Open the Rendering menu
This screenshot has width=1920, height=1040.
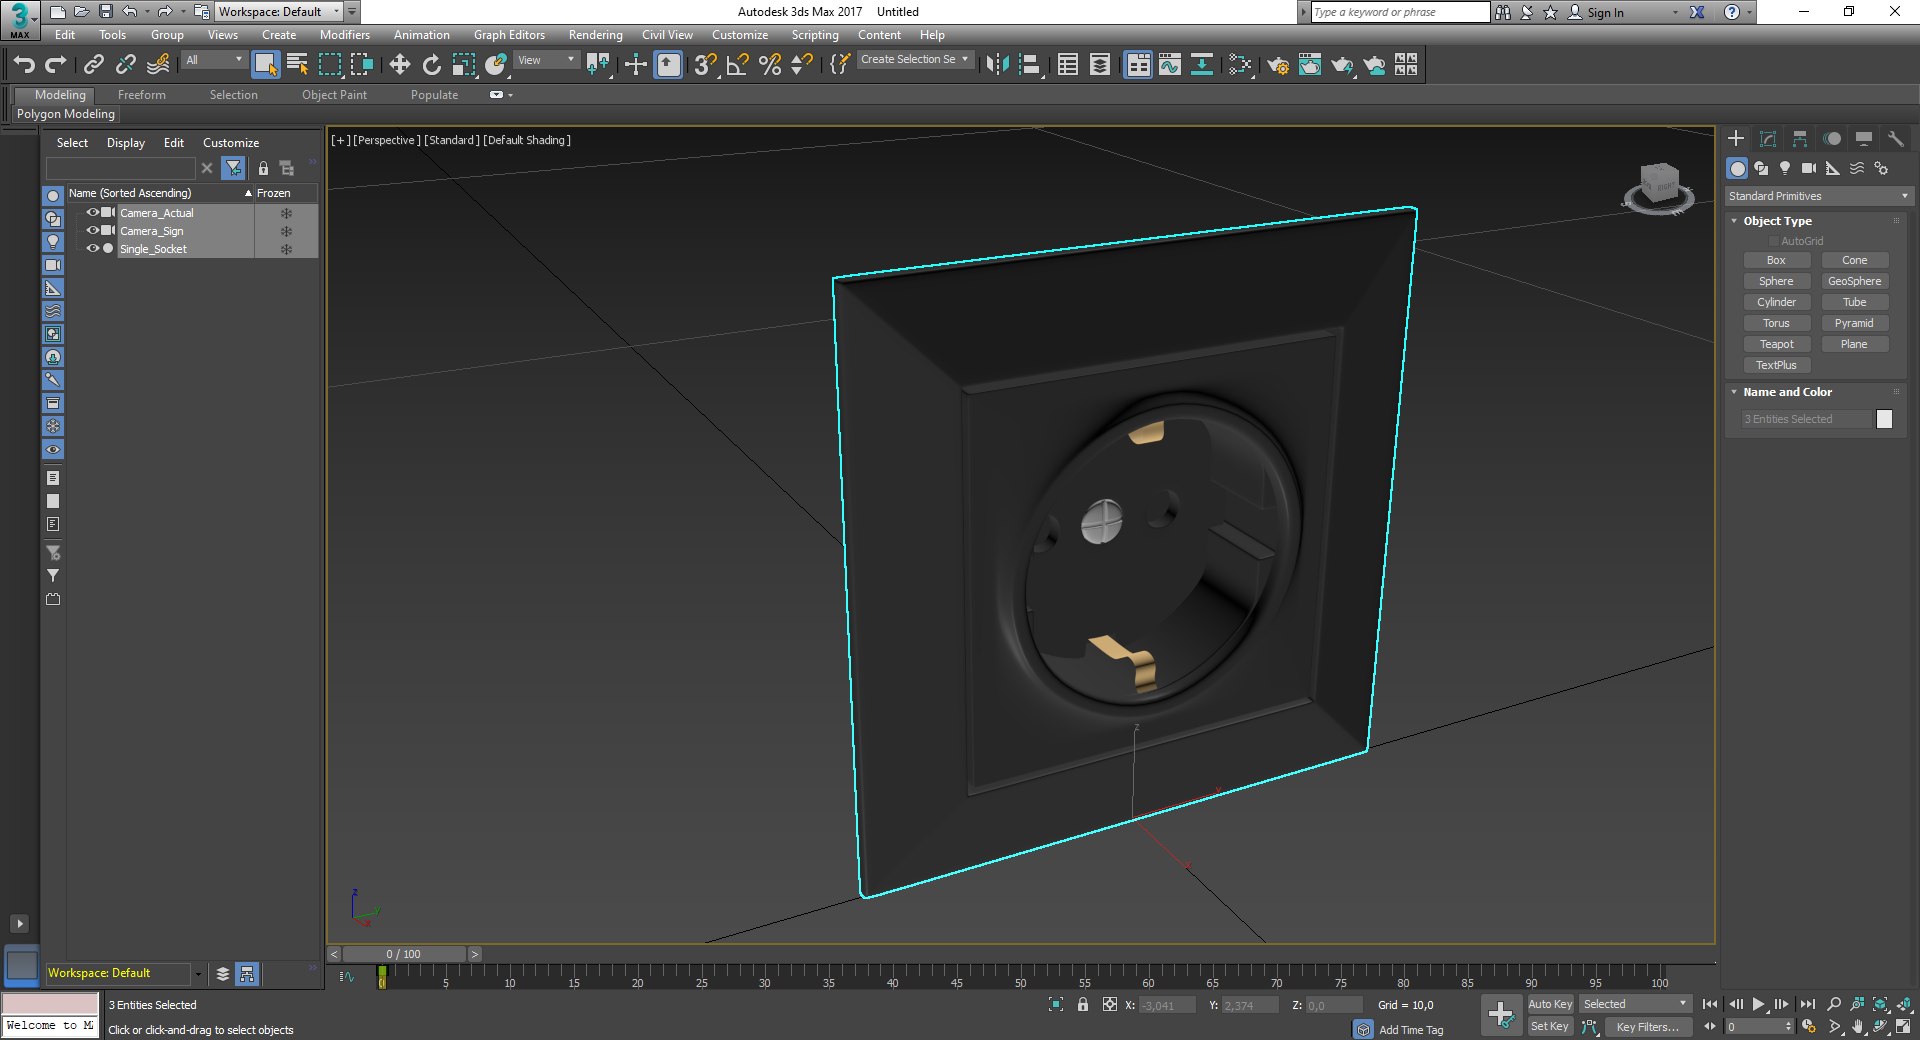(595, 35)
